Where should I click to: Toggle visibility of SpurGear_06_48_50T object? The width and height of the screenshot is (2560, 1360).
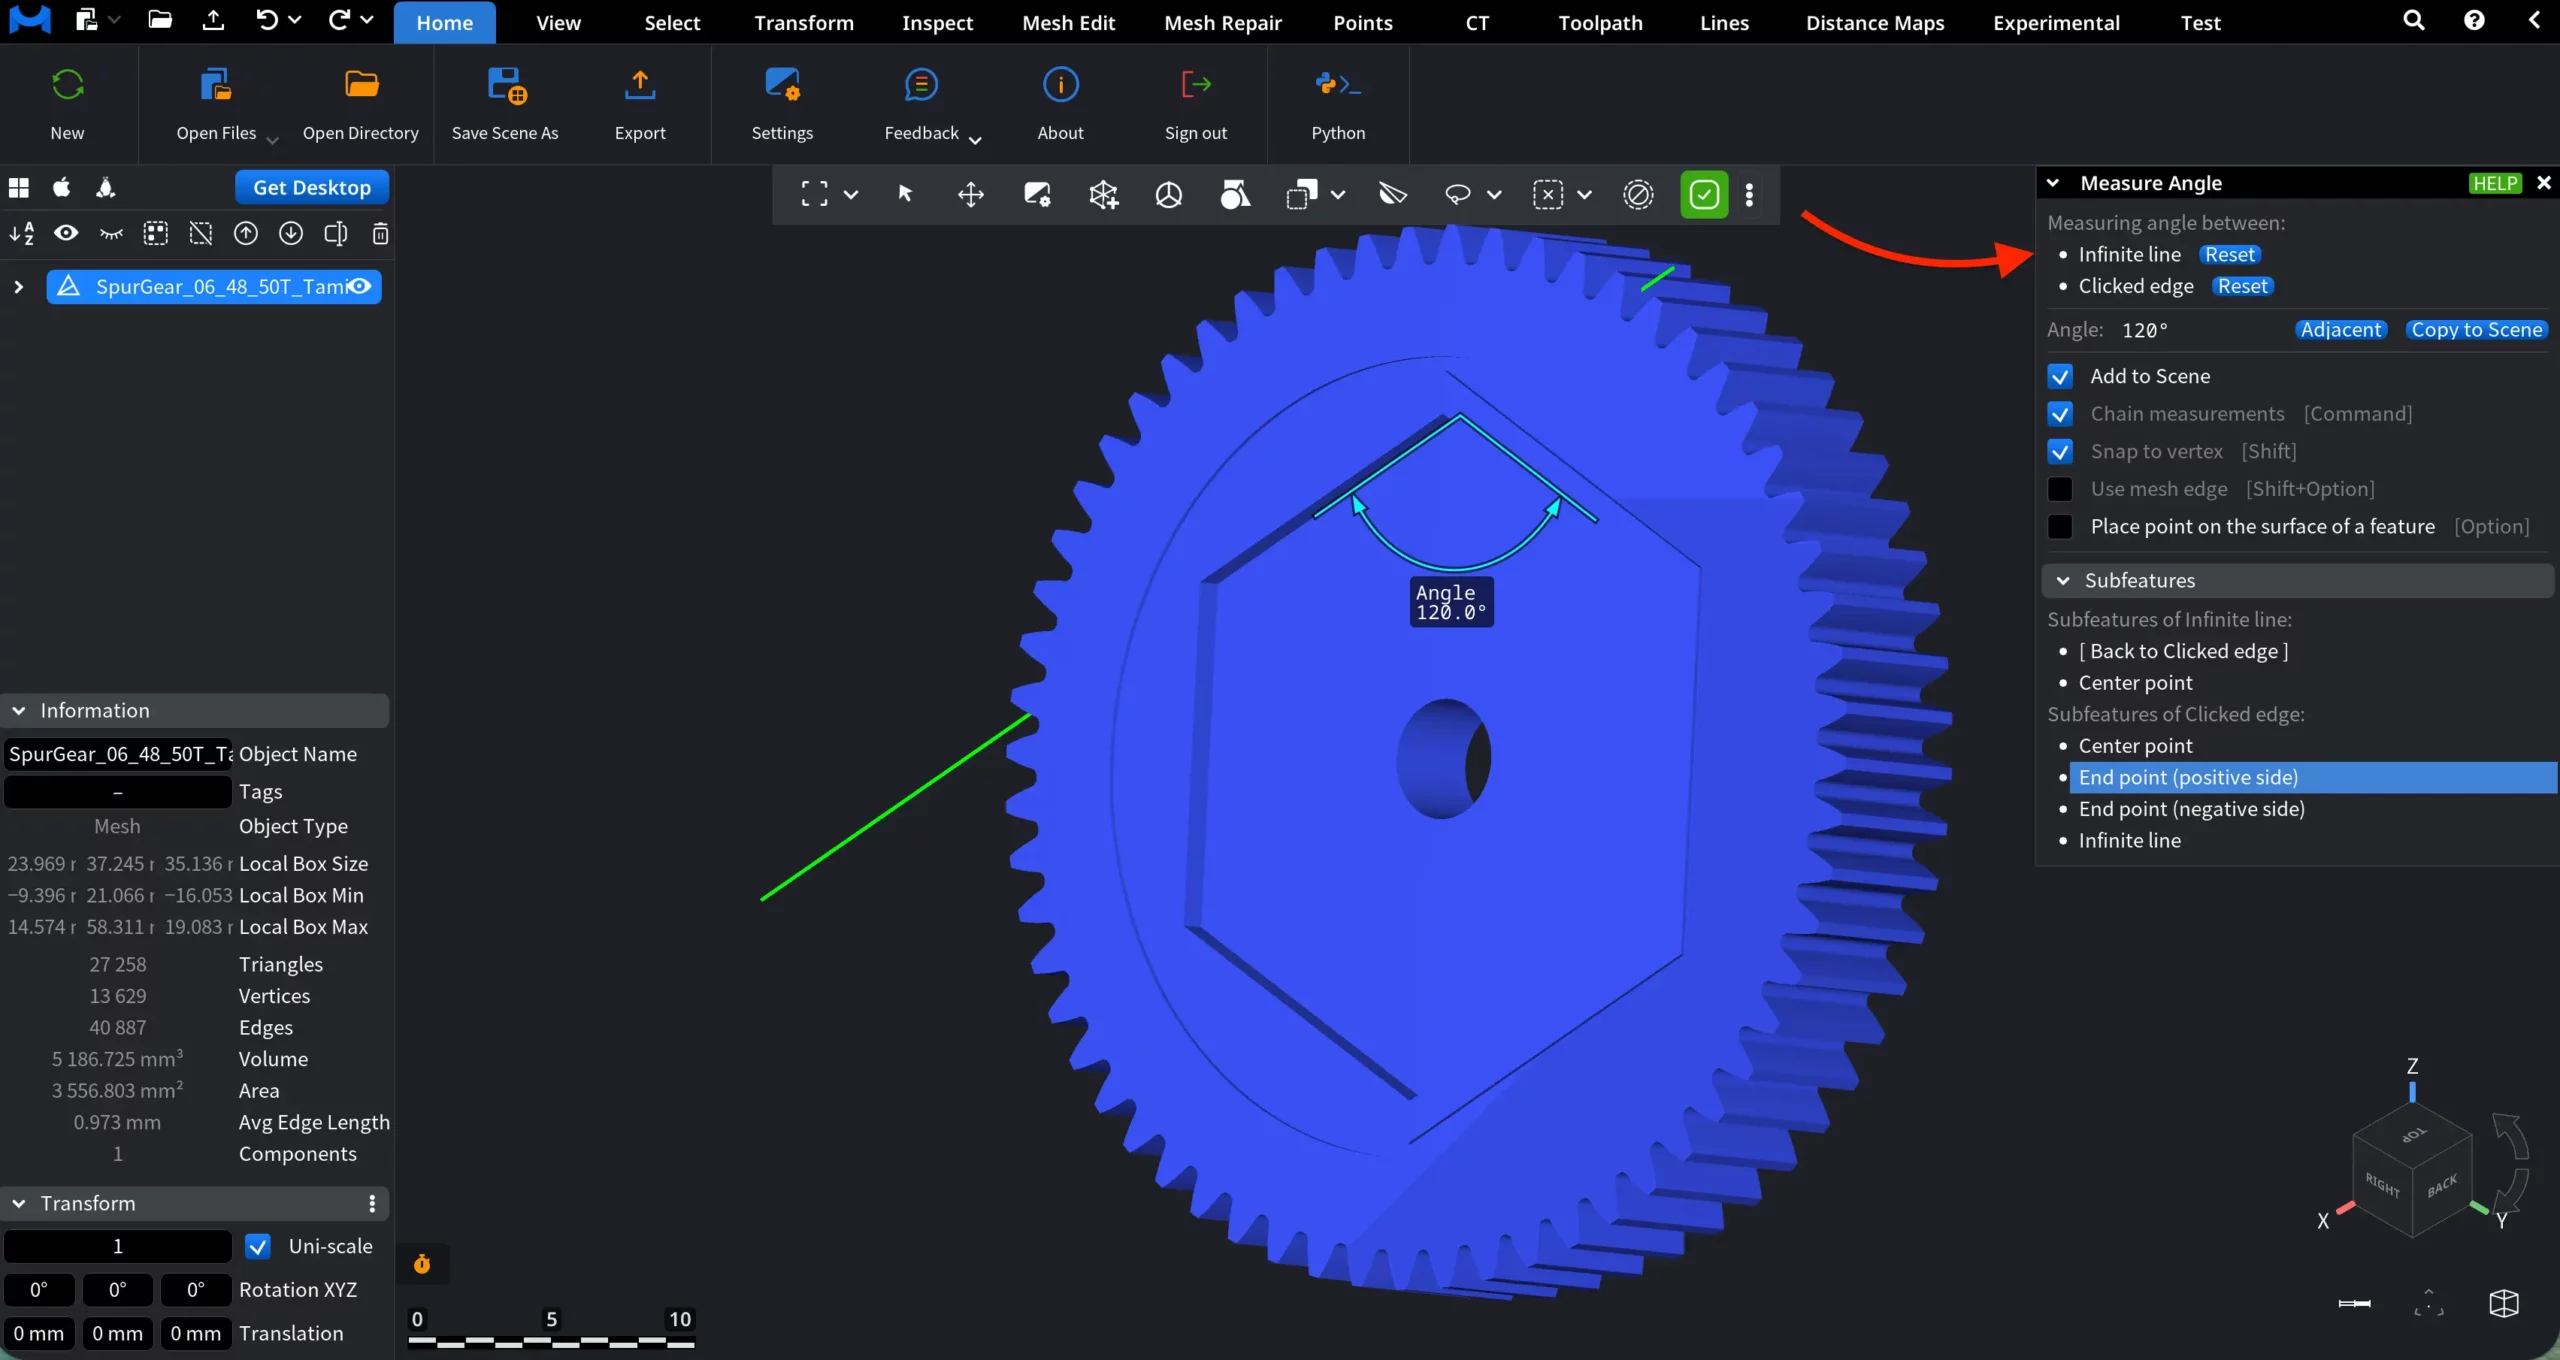point(358,287)
